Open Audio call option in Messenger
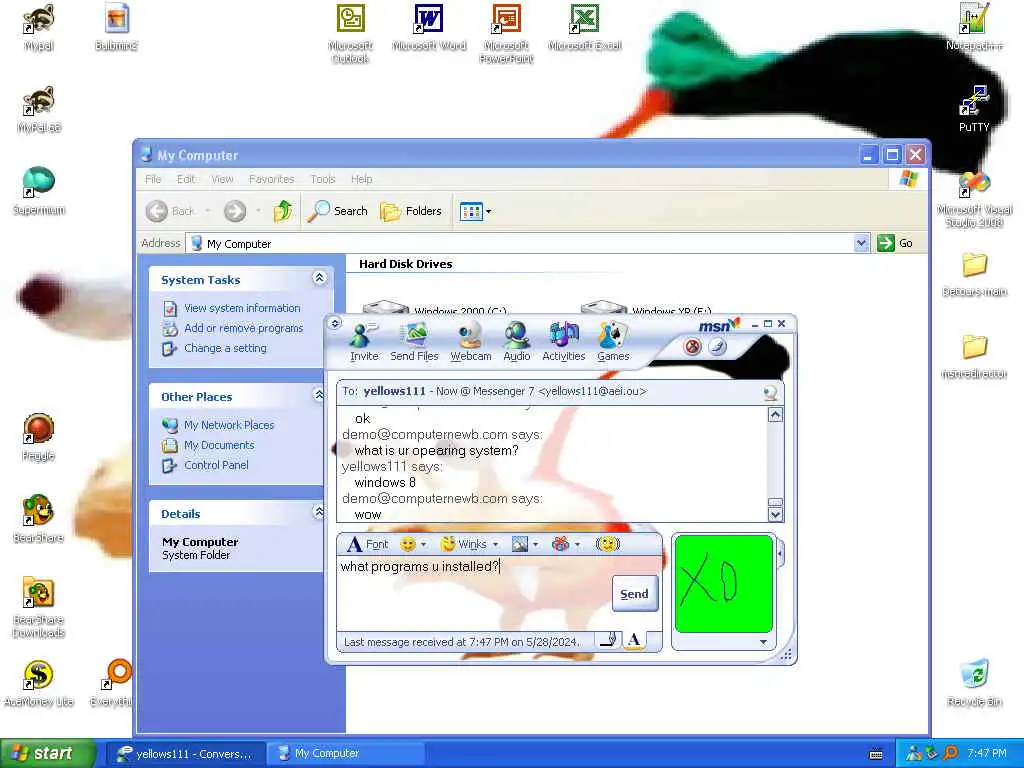The image size is (1024, 768). (517, 342)
